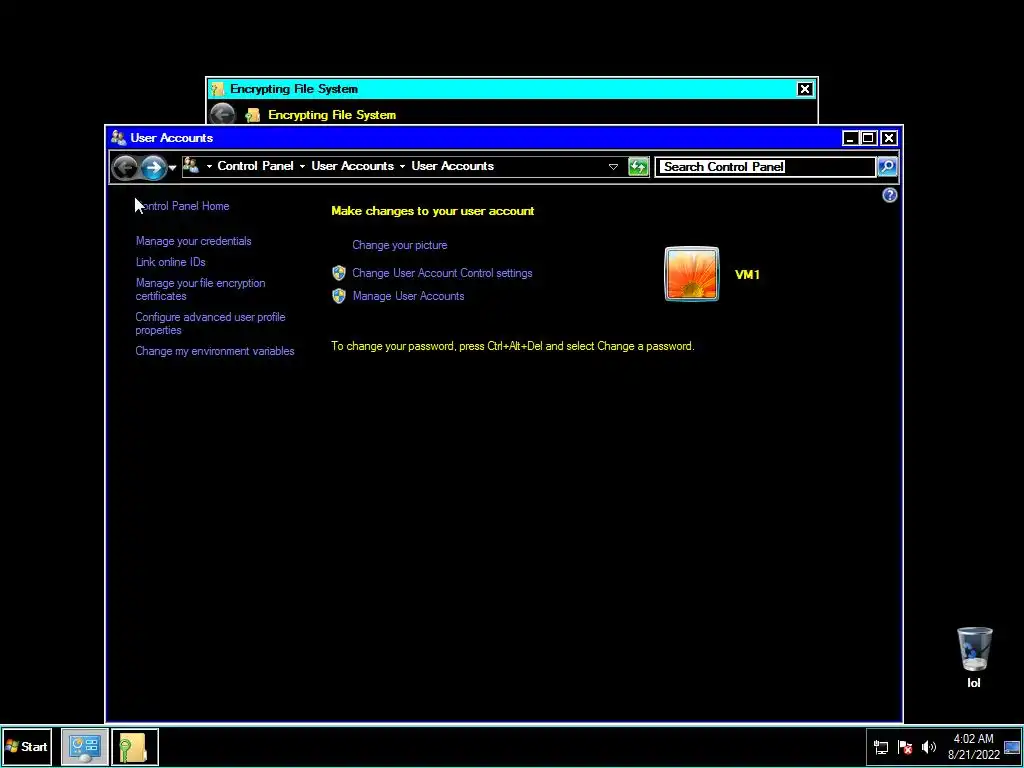Viewport: 1024px width, 768px height.
Task: Close the User Accounts window
Action: click(x=888, y=138)
